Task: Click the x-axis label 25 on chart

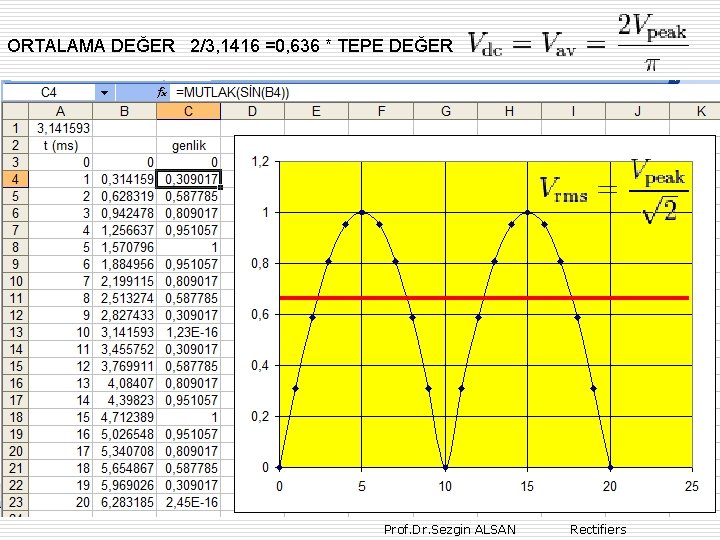Action: [692, 486]
